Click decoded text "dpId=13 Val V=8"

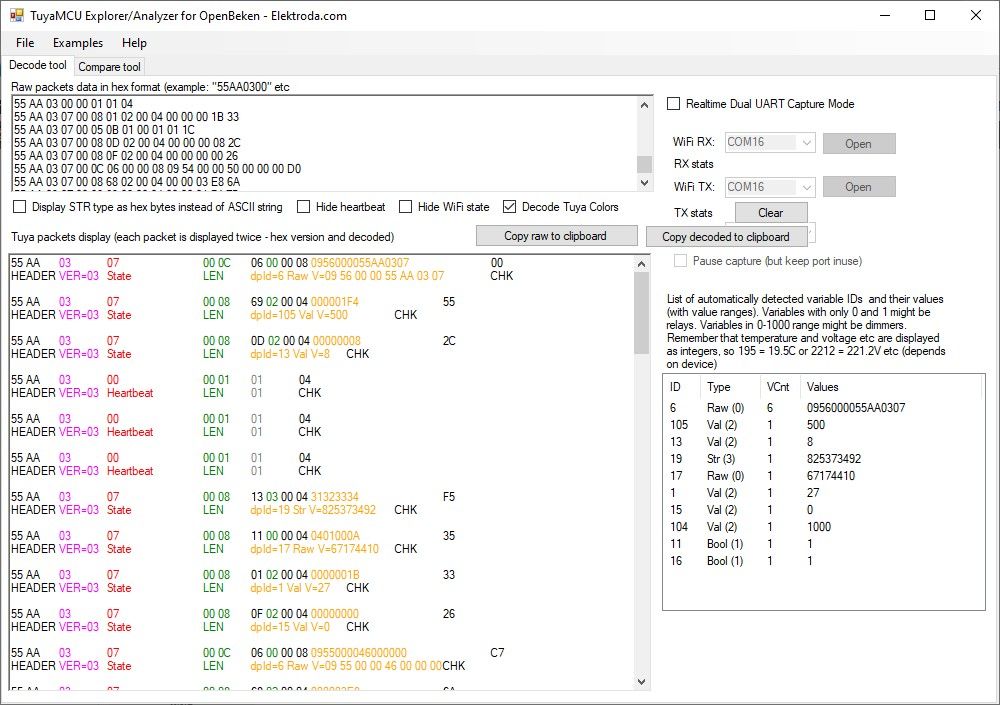click(290, 353)
